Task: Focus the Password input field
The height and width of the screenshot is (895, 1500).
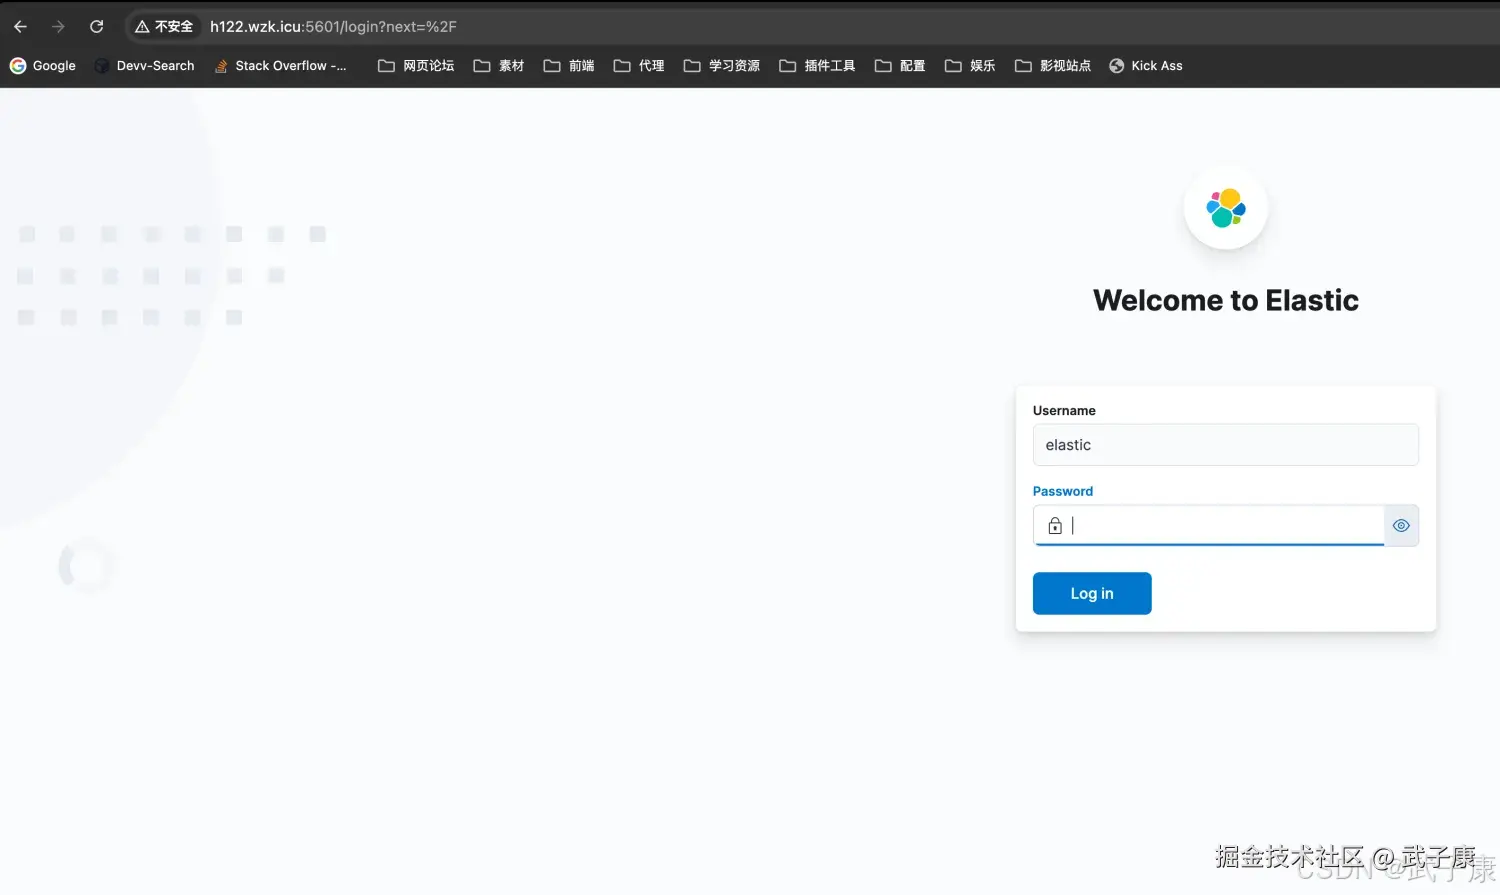Action: 1209,525
